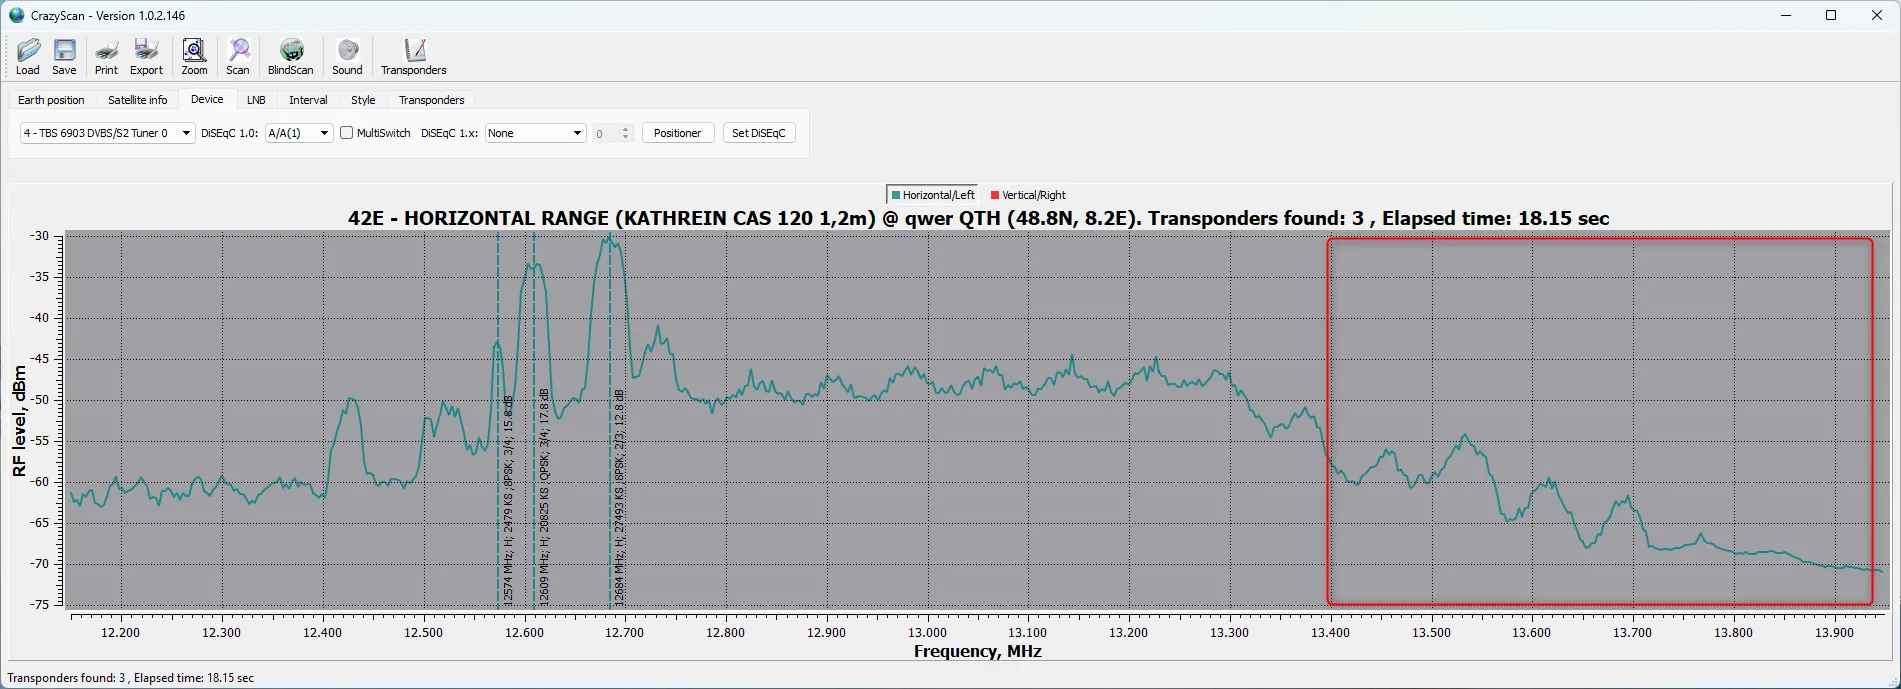Screen dimensions: 1901x689
Task: Export the scan data
Action: click(146, 56)
